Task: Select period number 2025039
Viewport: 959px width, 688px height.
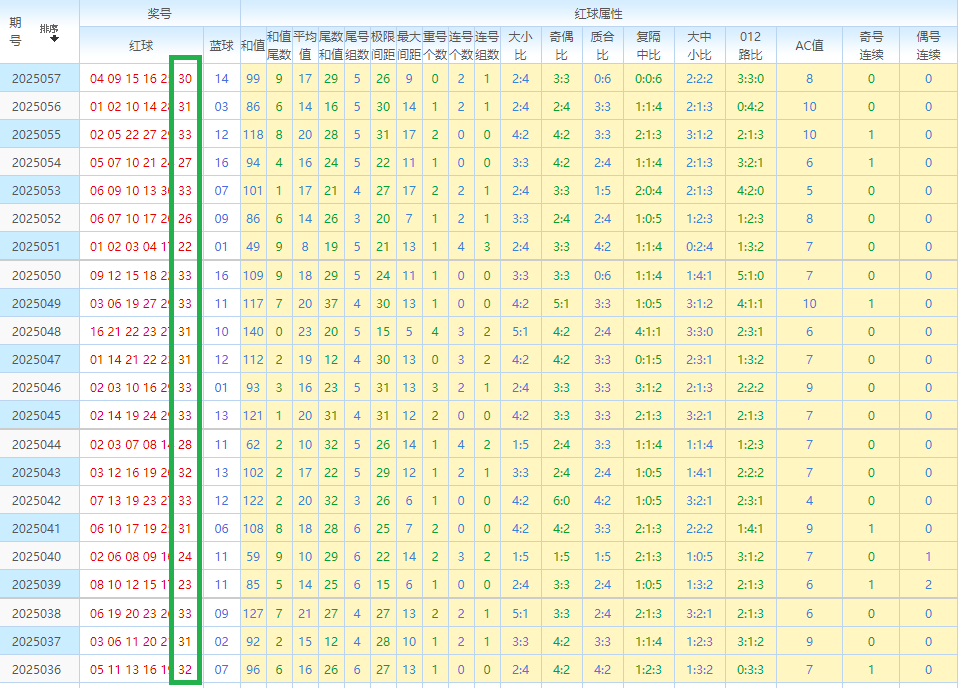Action: click(x=37, y=585)
